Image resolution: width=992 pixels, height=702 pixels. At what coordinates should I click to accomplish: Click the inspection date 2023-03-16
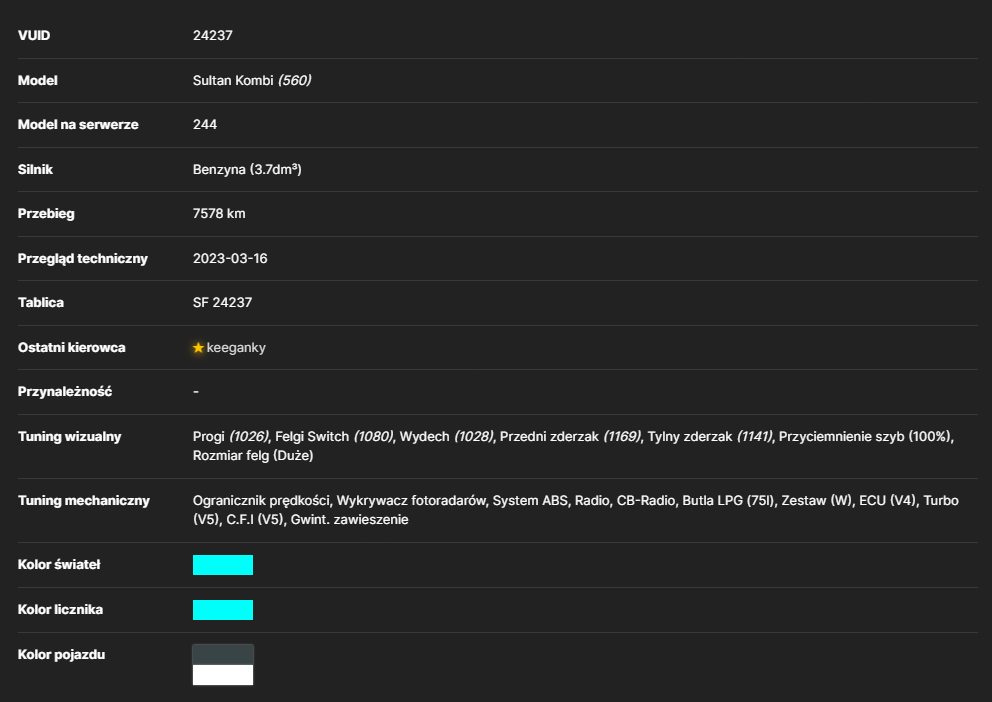[230, 259]
